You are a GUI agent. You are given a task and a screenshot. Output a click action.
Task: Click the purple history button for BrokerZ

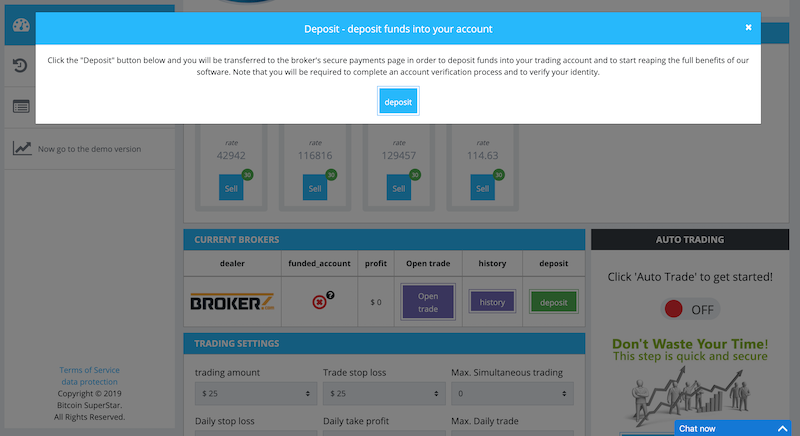(x=492, y=302)
